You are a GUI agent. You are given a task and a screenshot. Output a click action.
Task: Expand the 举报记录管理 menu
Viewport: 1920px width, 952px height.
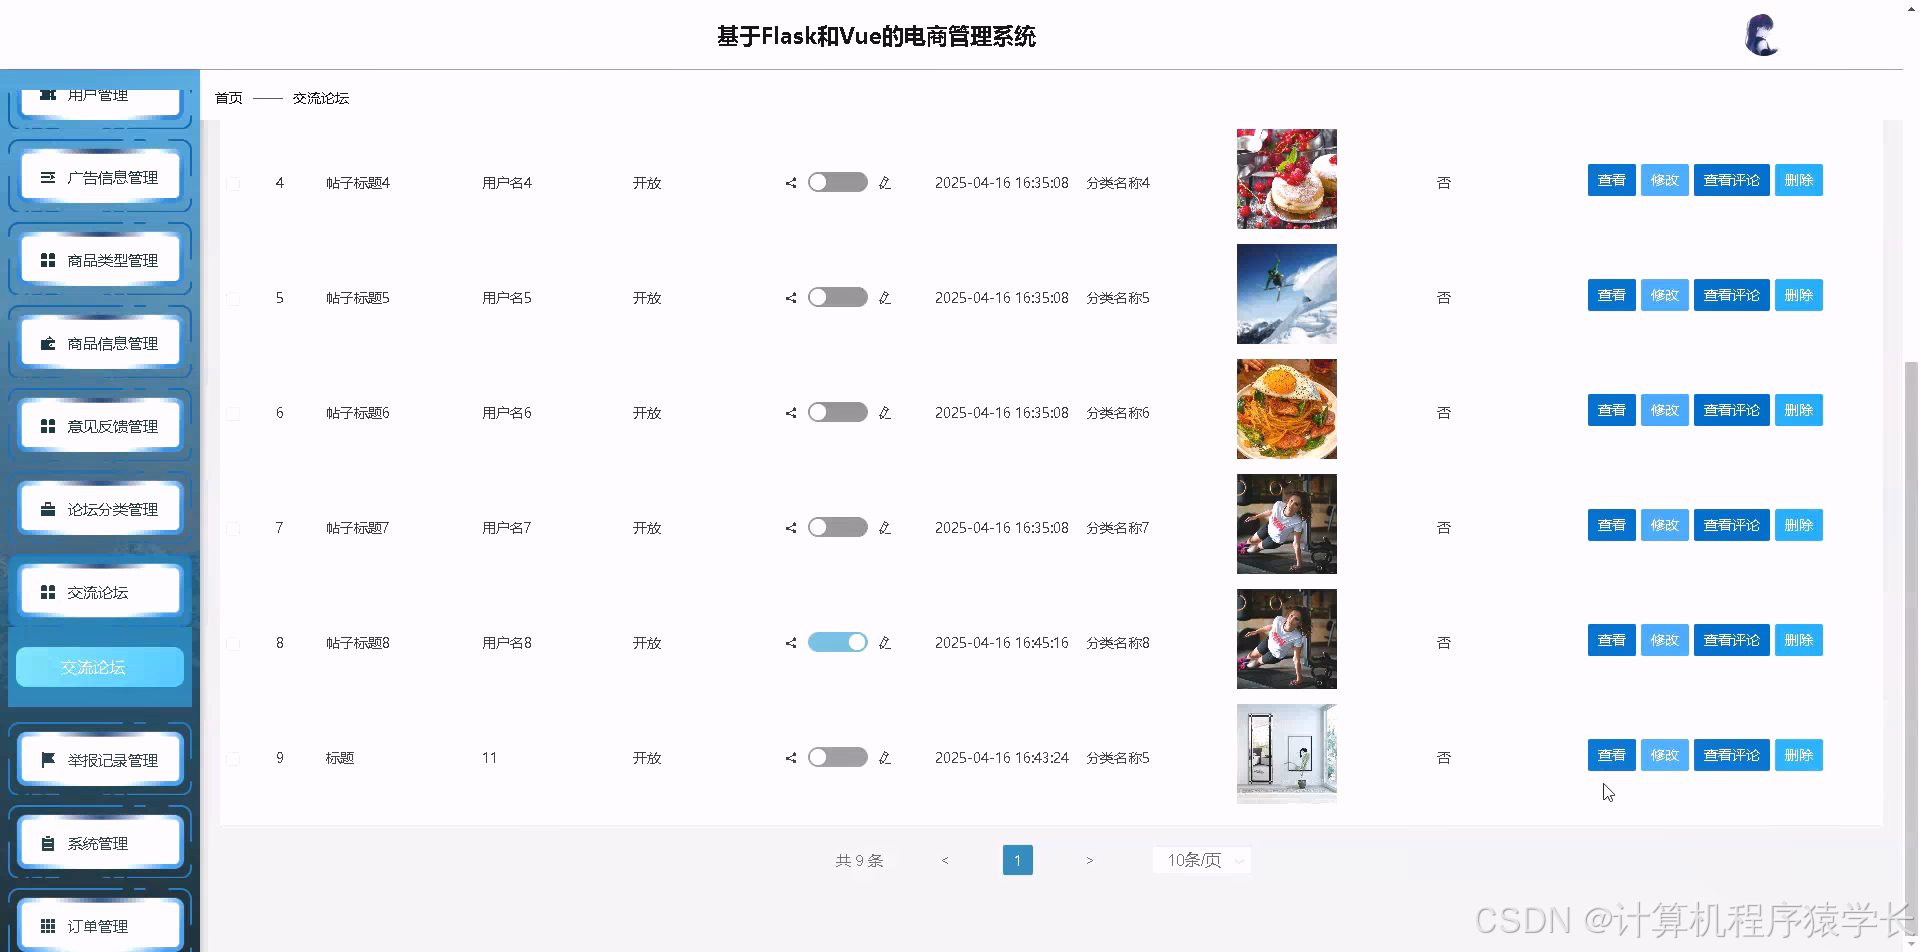[x=100, y=760]
